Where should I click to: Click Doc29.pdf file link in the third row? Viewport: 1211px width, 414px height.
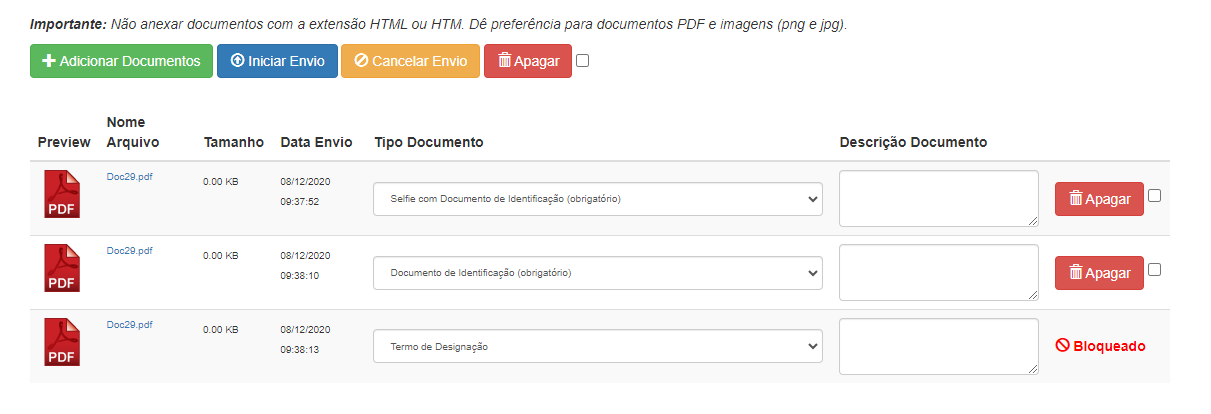click(x=129, y=325)
